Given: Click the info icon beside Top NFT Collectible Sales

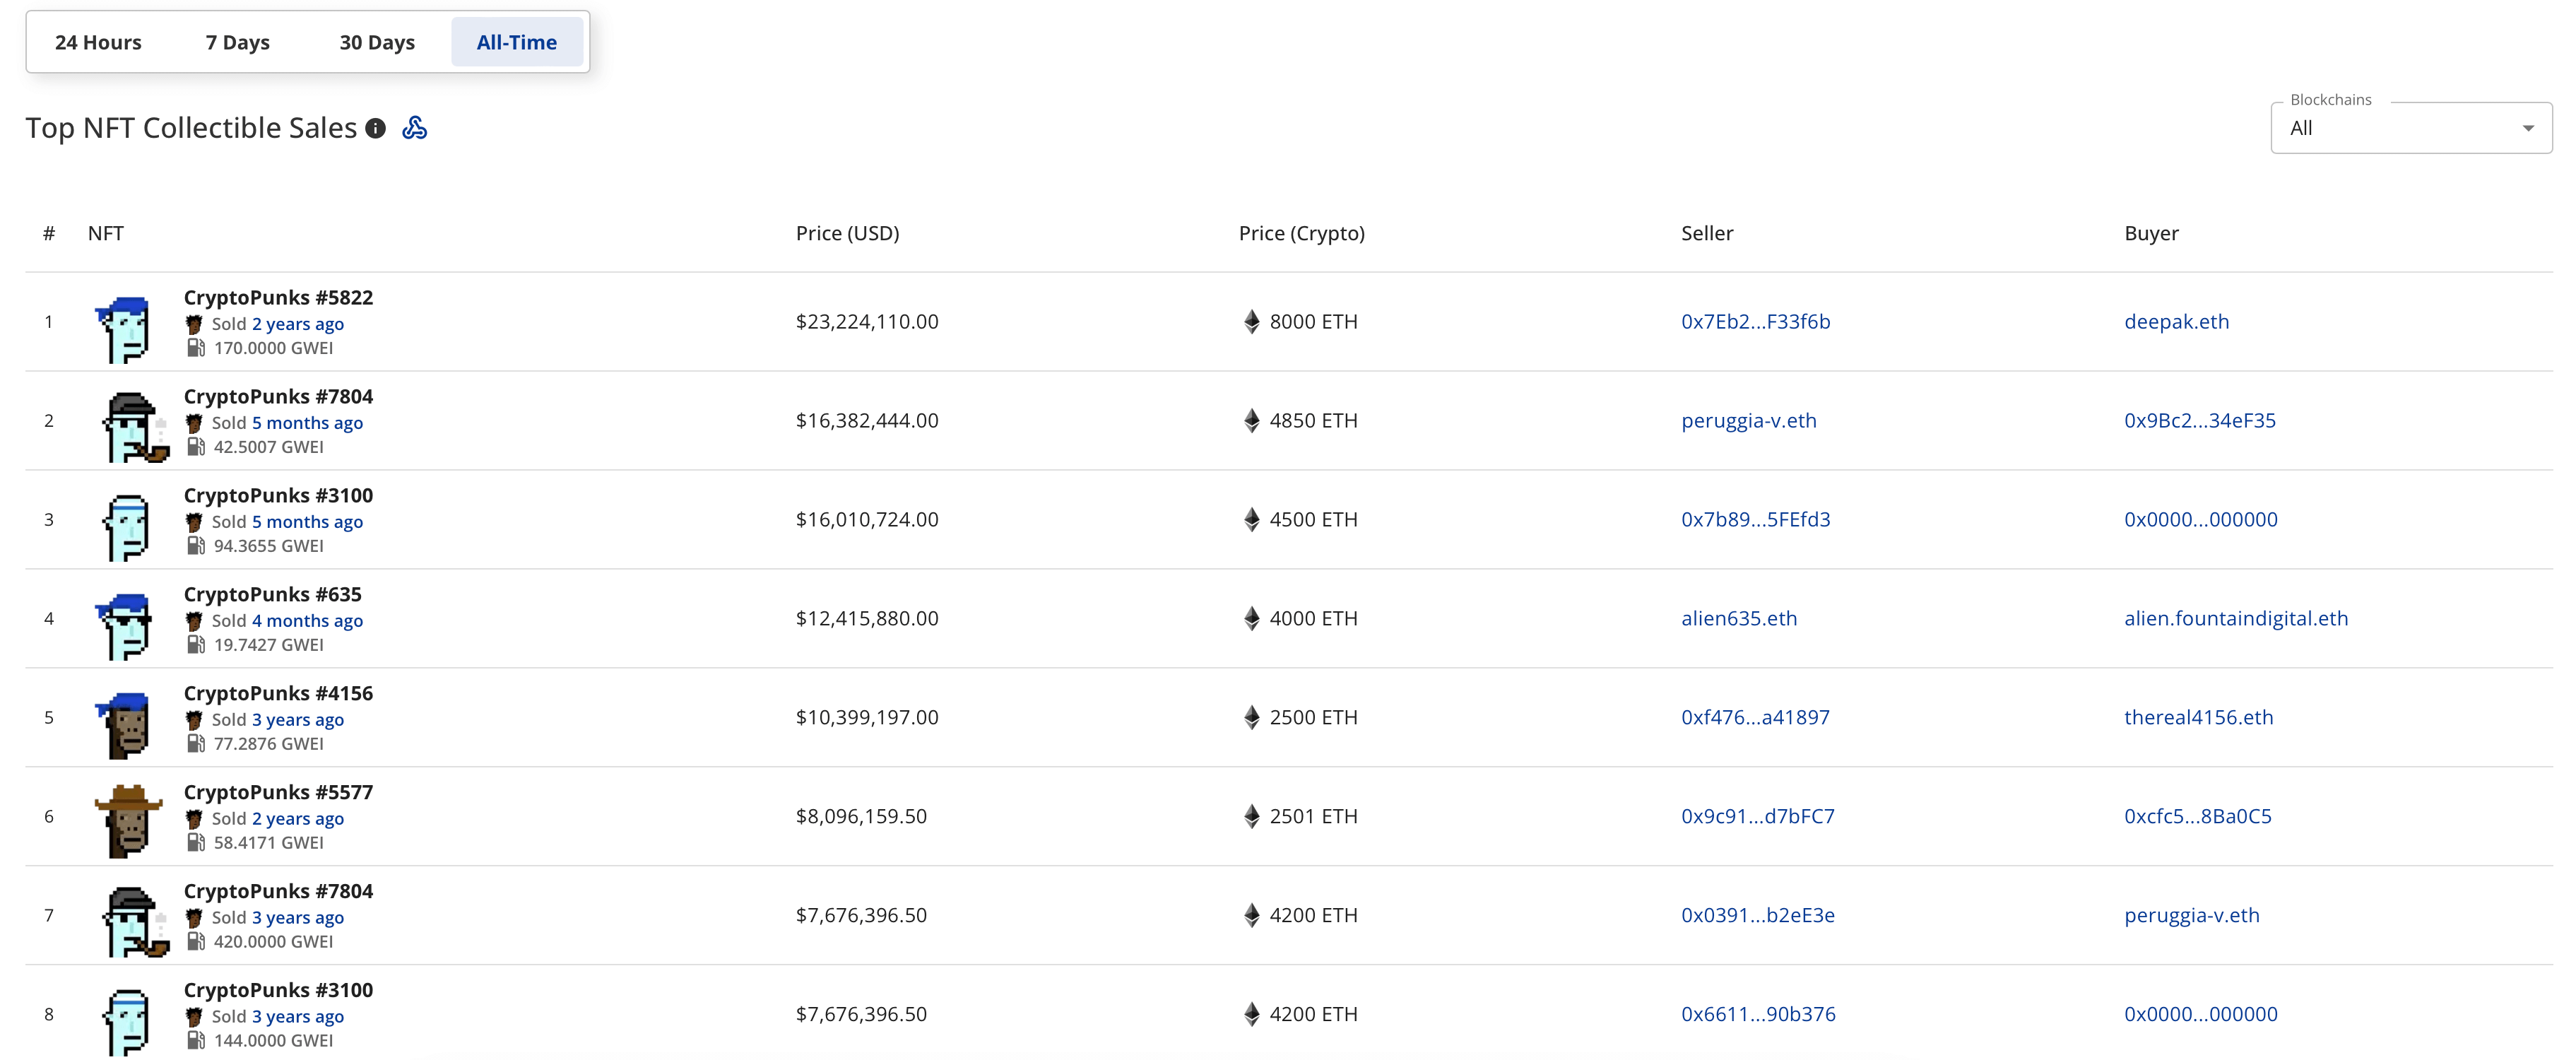Looking at the screenshot, I should (376, 128).
